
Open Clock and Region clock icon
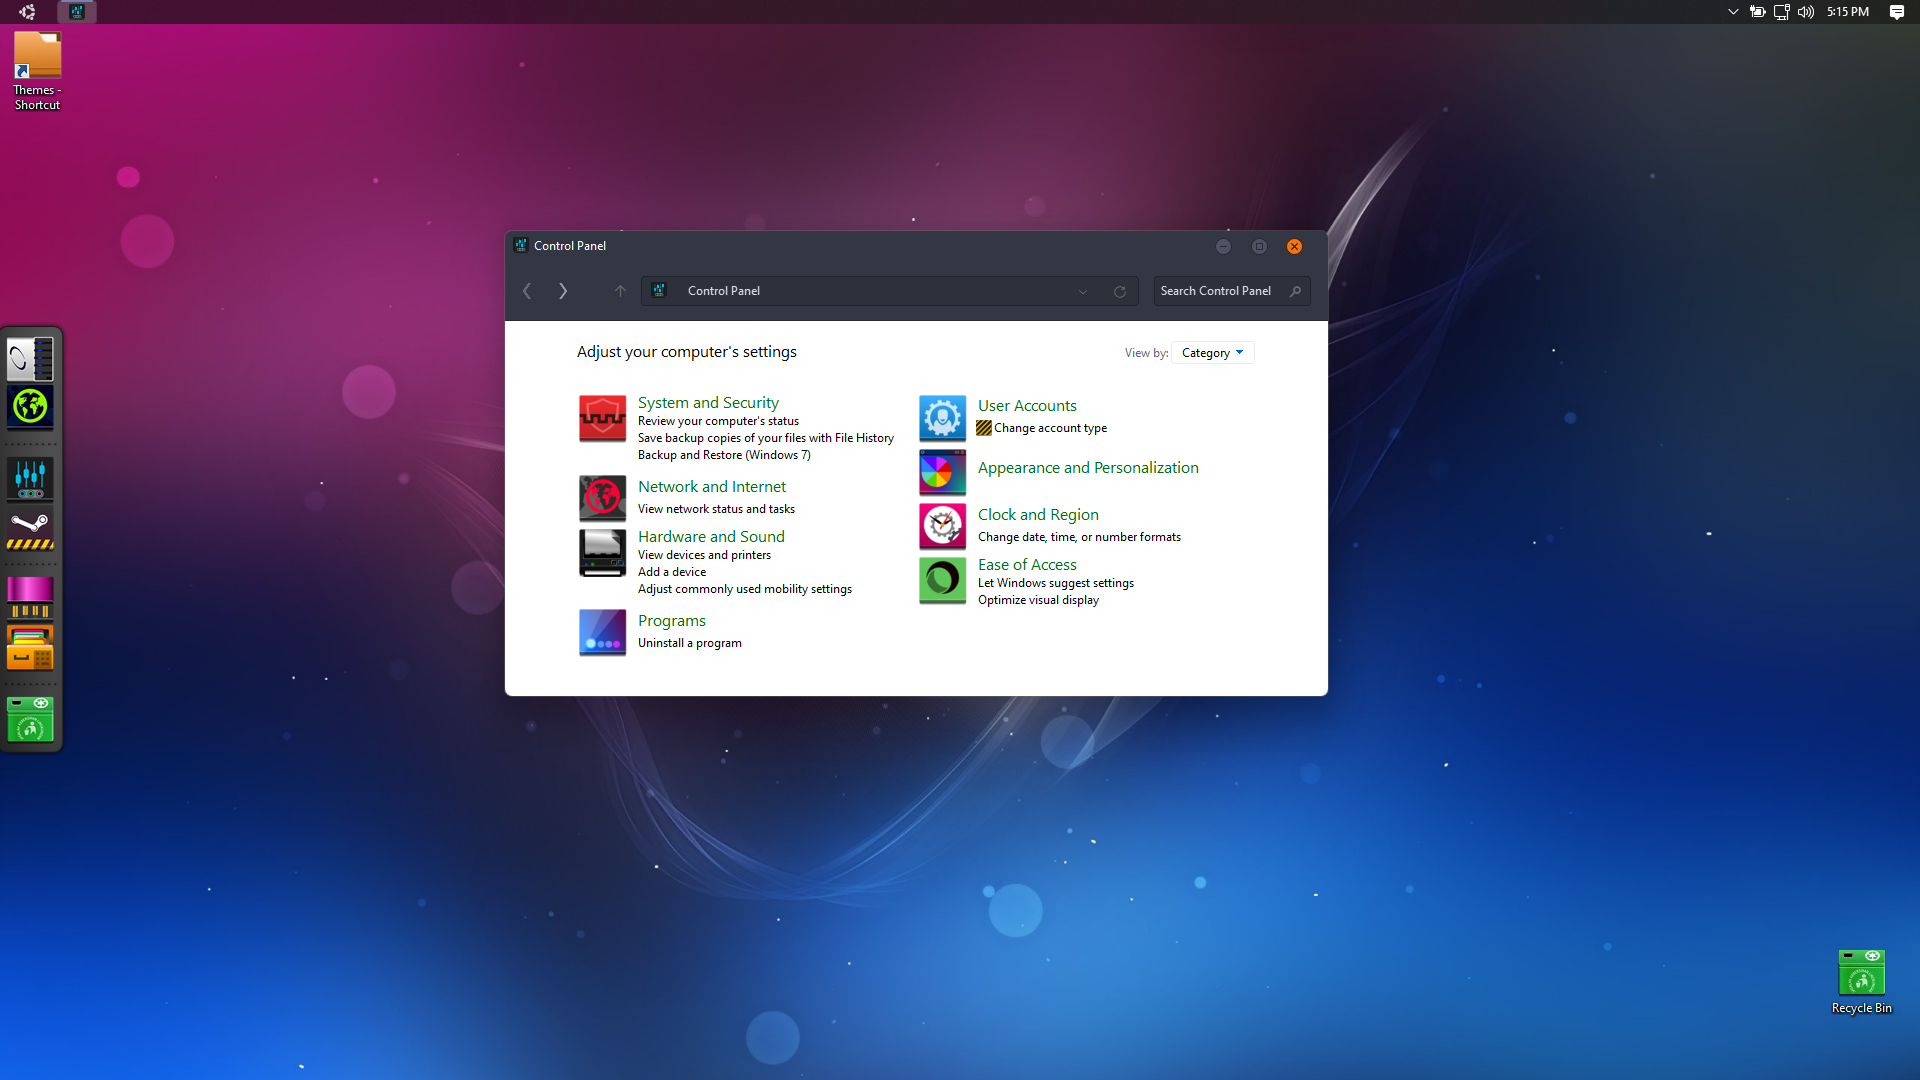942,525
